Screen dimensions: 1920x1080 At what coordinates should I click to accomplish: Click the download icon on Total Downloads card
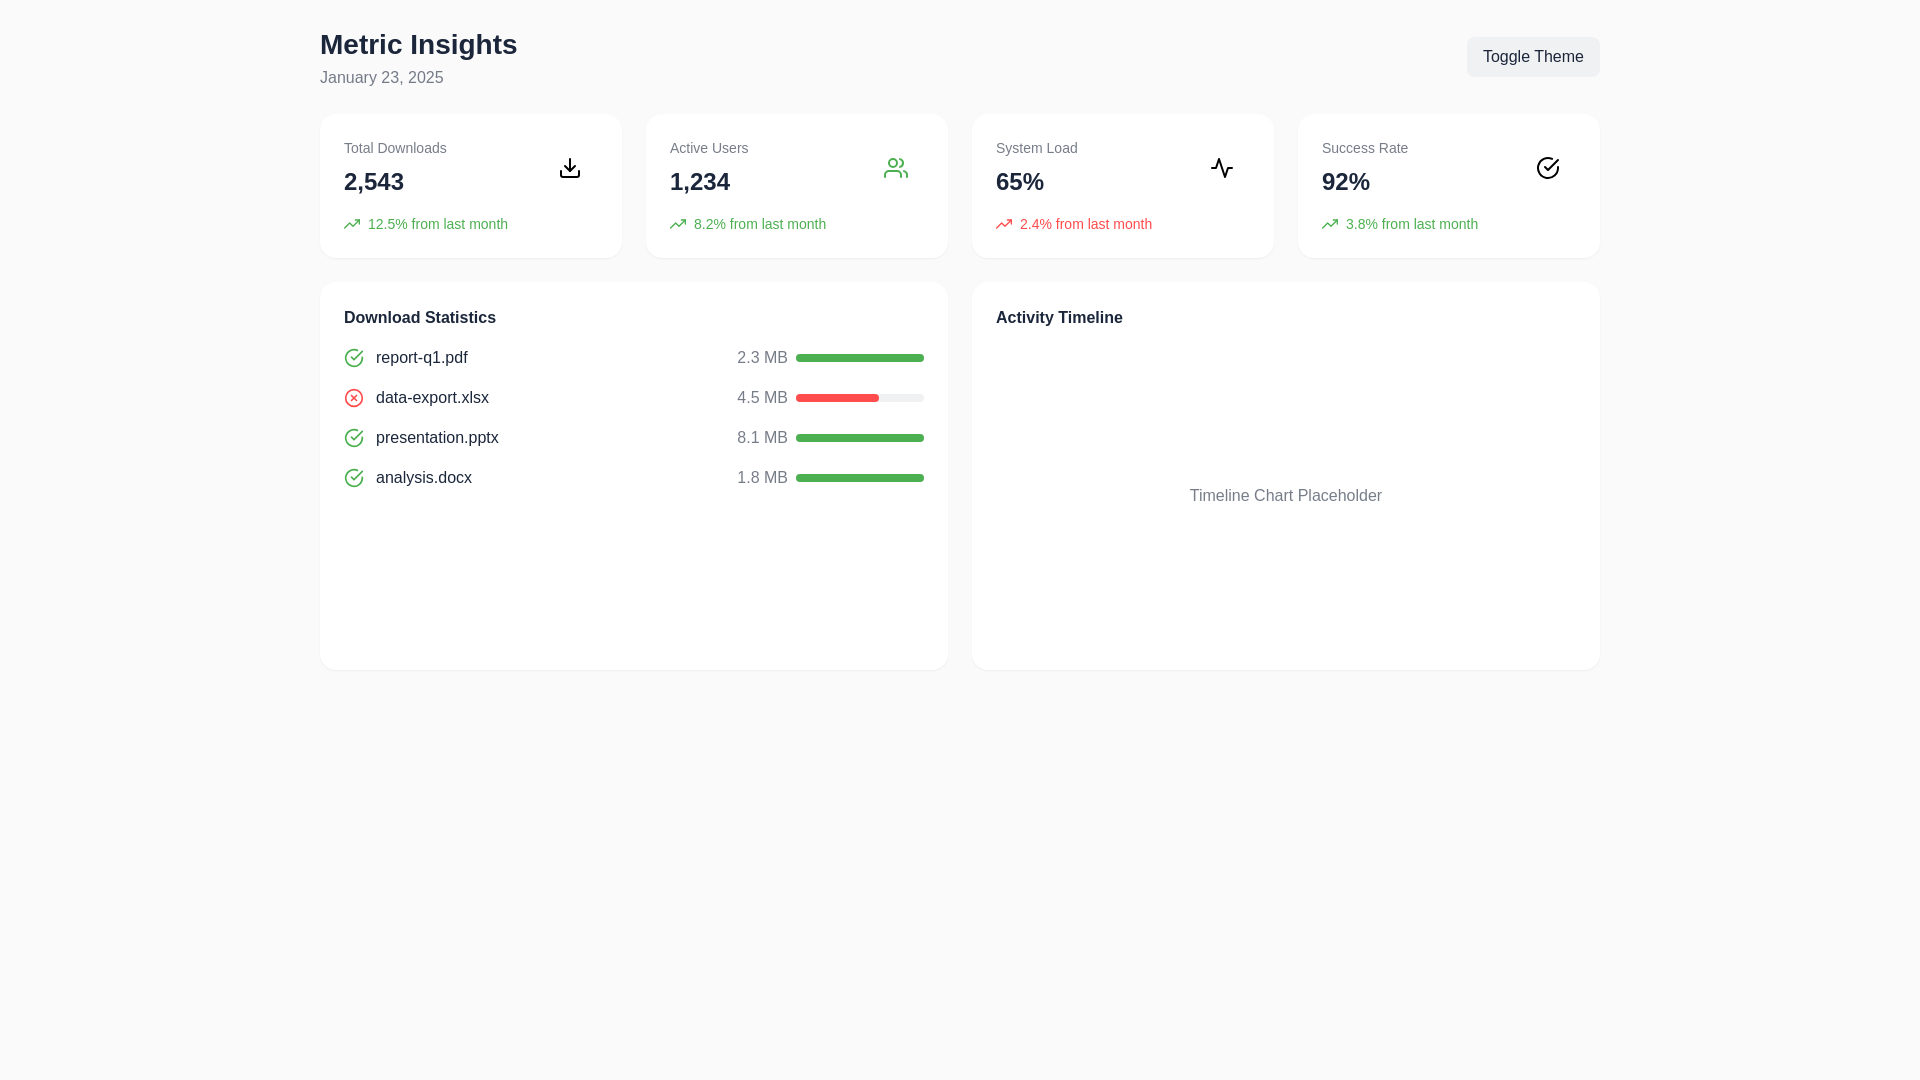(569, 168)
